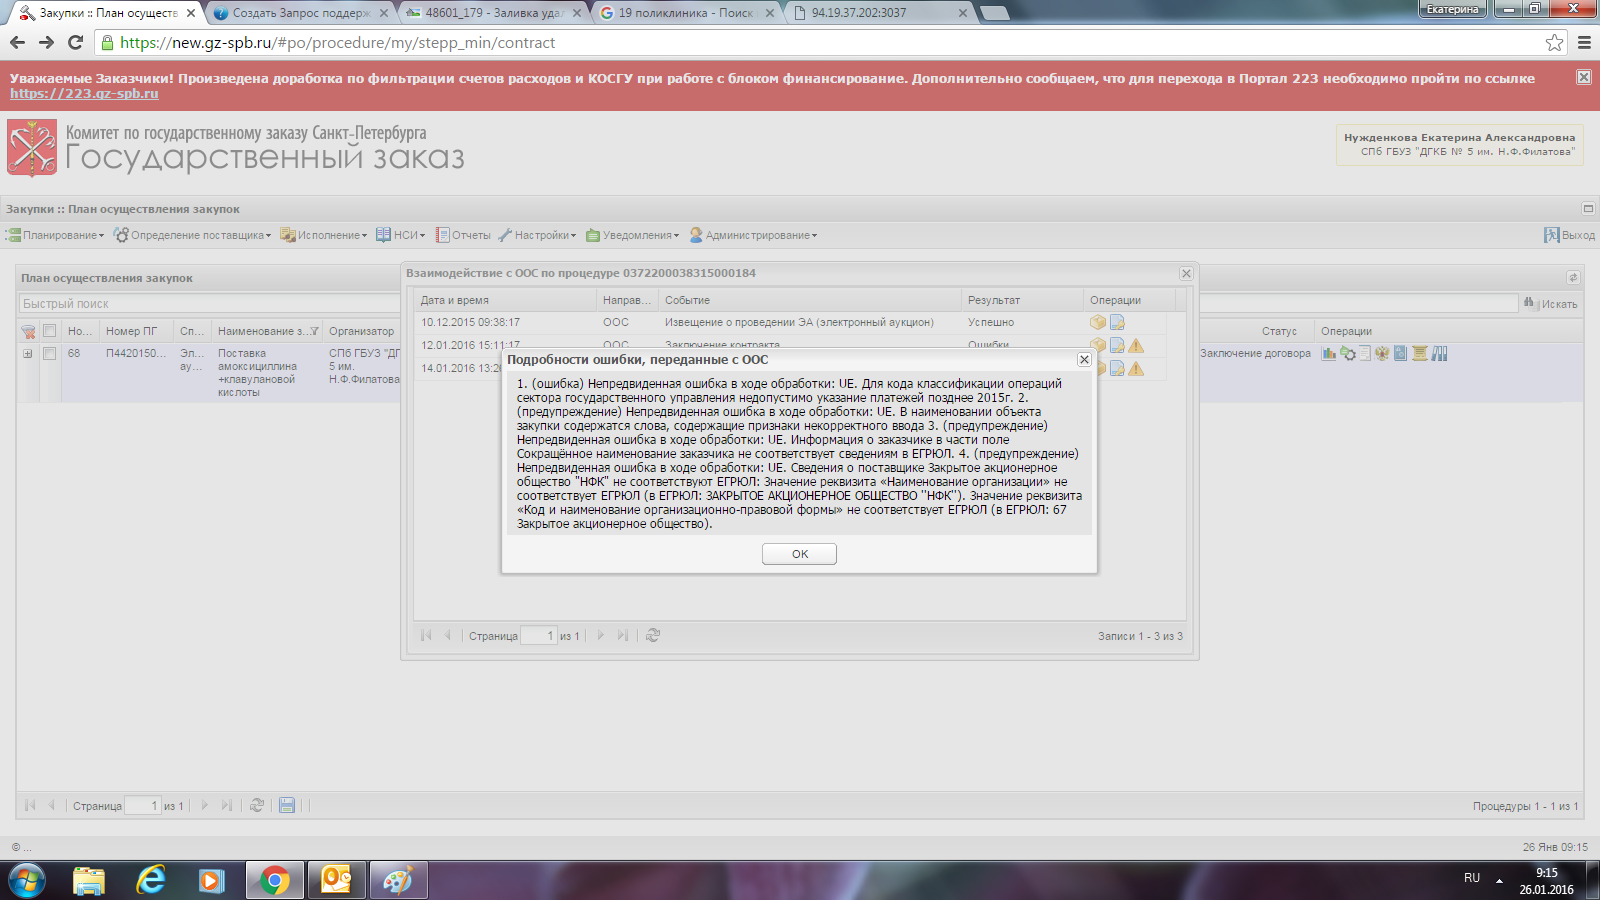Open the Настройки menu

(x=538, y=235)
